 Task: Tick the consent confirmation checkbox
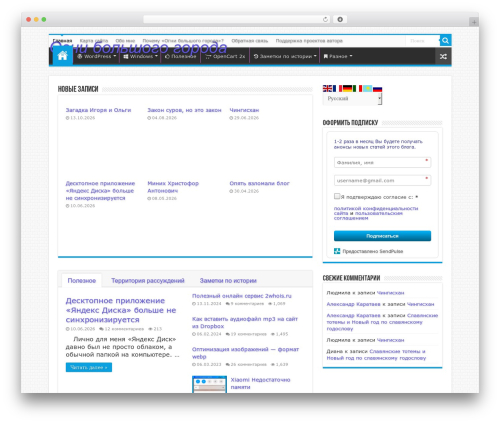[337, 196]
